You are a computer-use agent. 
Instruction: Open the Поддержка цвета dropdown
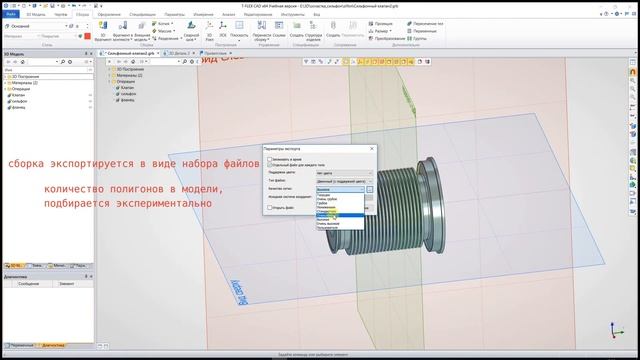[x=344, y=173]
